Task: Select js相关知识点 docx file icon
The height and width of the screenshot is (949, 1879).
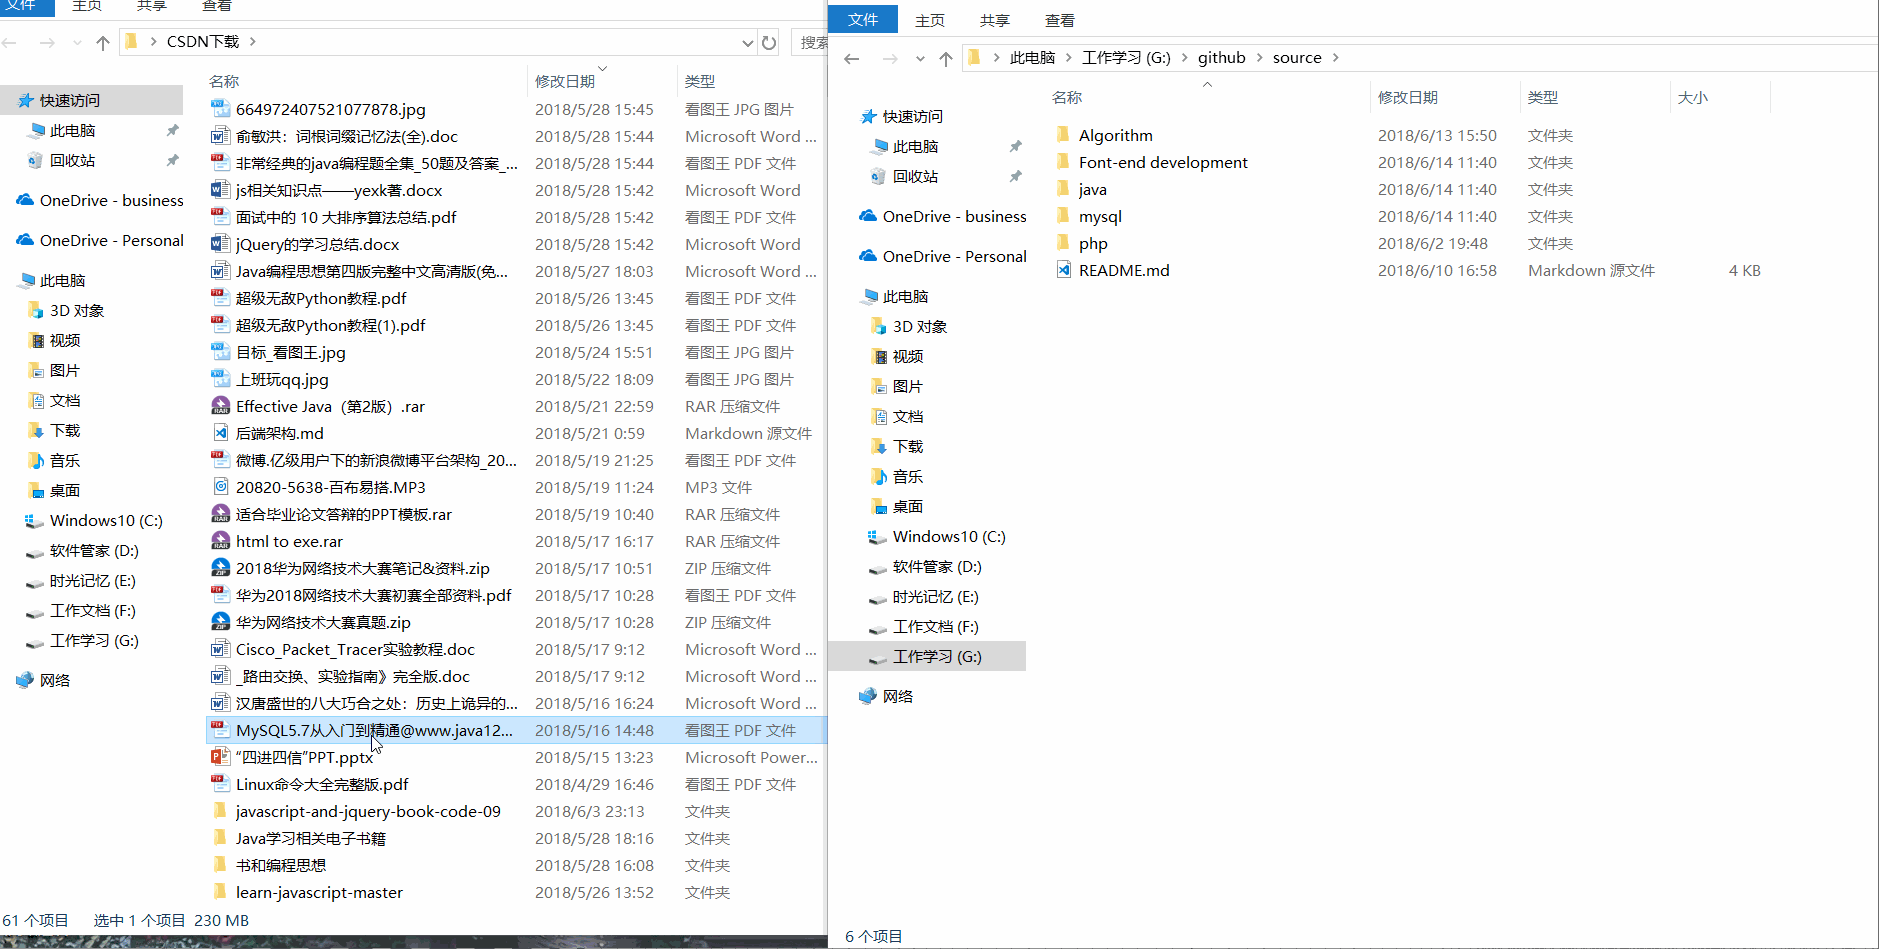Action: click(220, 190)
